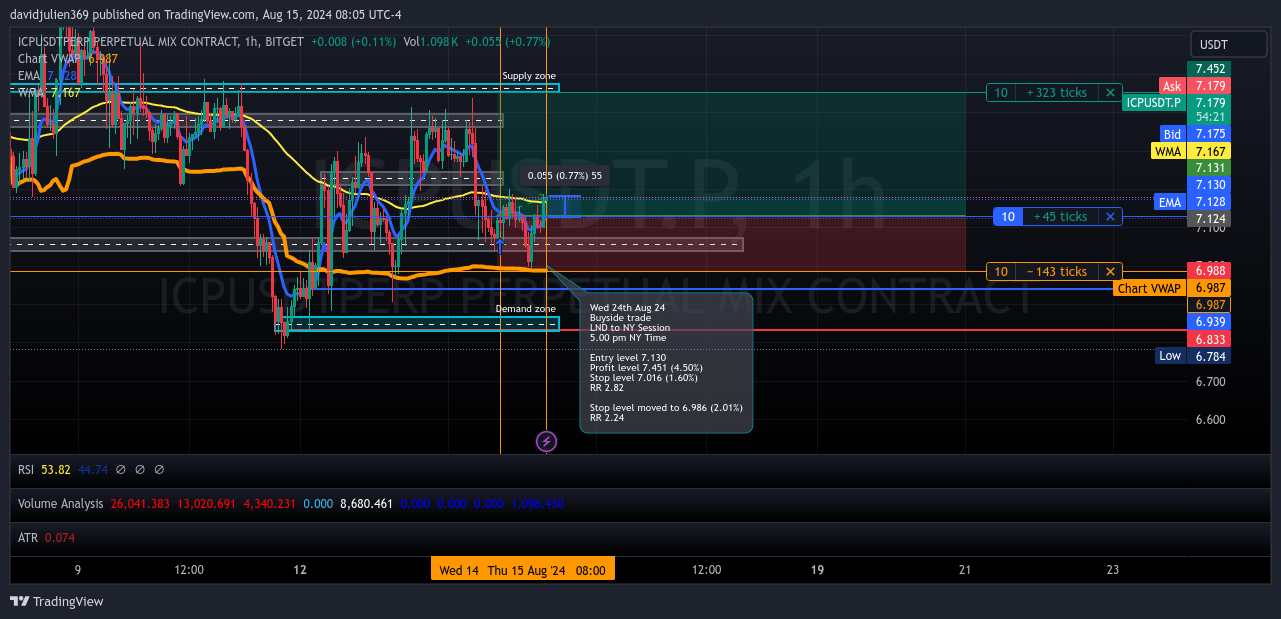Click the ICPUSDT.P symbol price label
The width and height of the screenshot is (1281, 619).
[x=1153, y=103]
